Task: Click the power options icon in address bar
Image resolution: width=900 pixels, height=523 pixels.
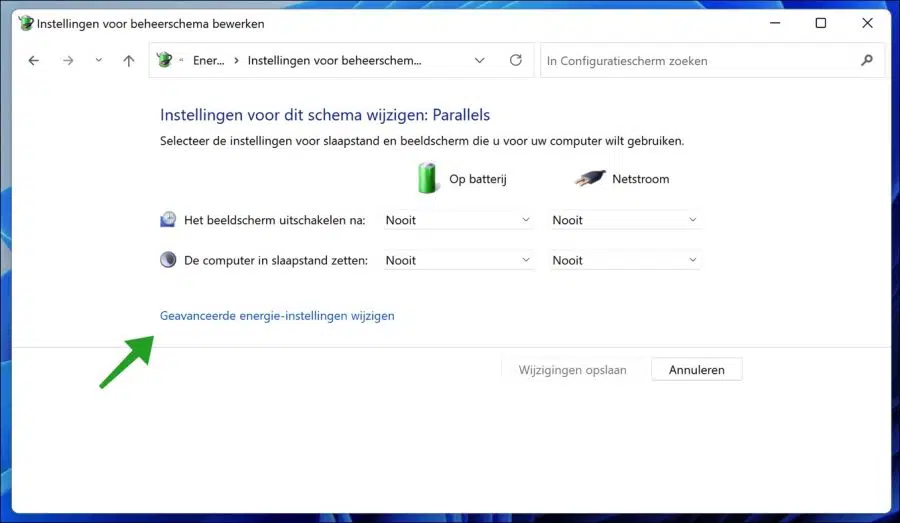Action: click(164, 60)
